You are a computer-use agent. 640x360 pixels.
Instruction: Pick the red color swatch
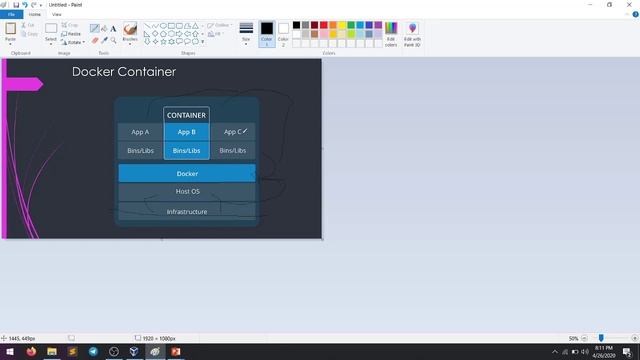[324, 25]
